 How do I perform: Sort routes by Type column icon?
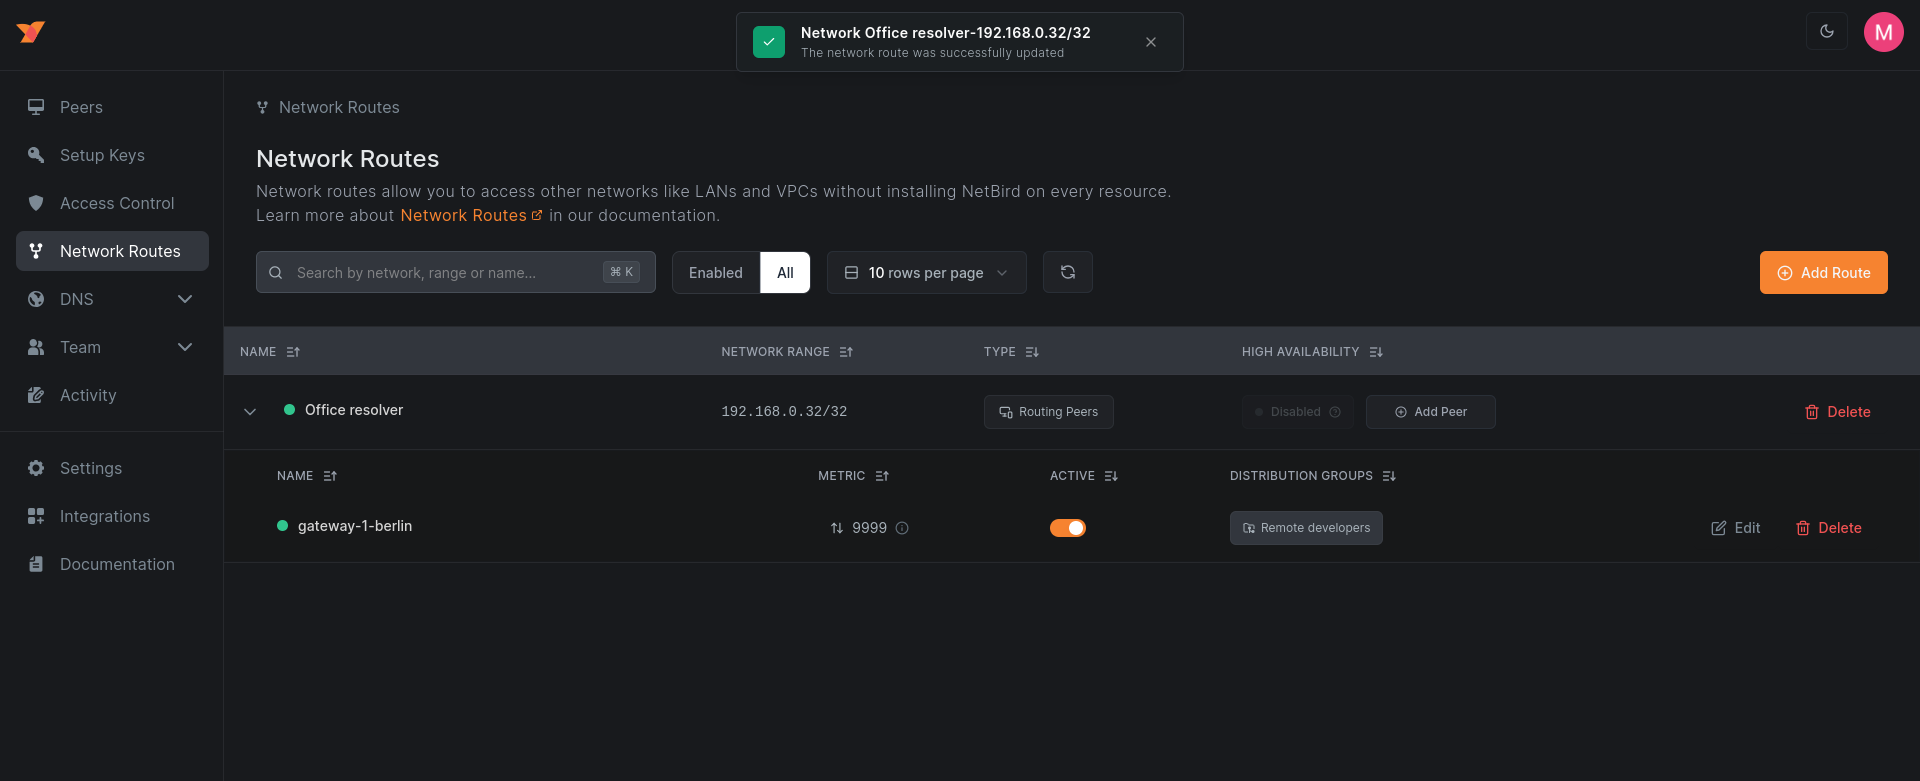coord(1032,352)
